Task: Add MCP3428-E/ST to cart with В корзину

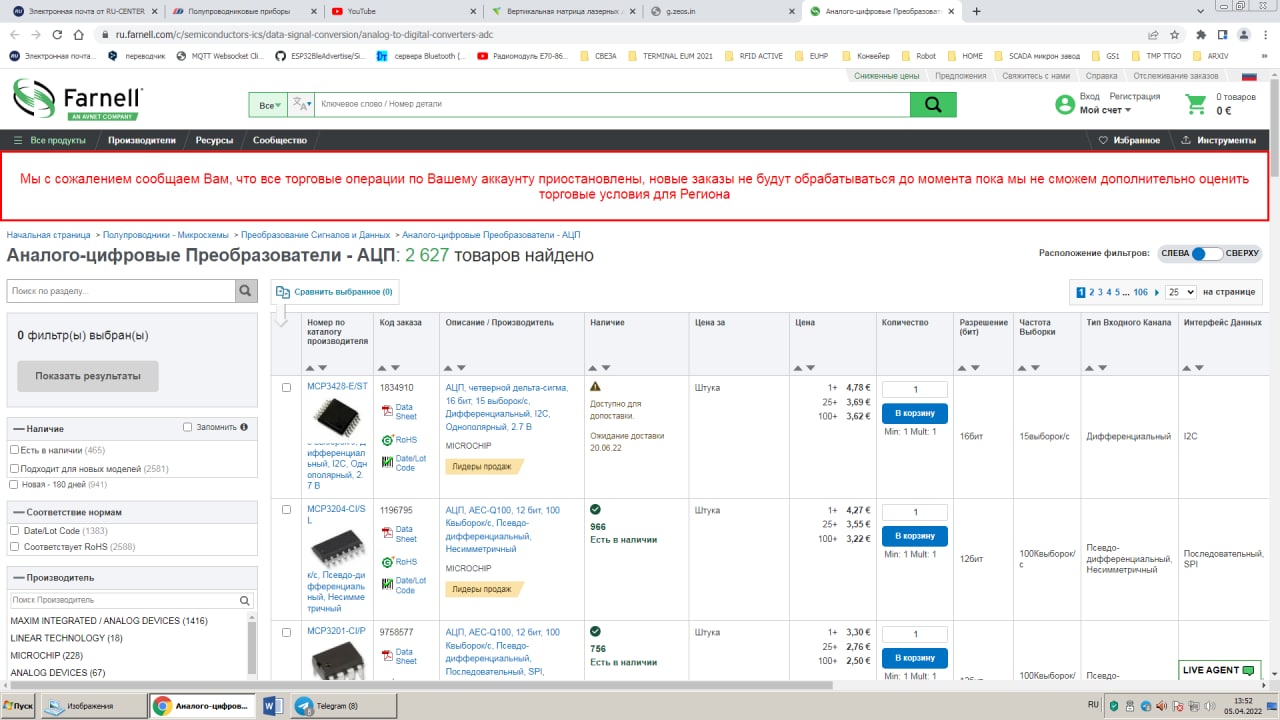Action: point(915,413)
